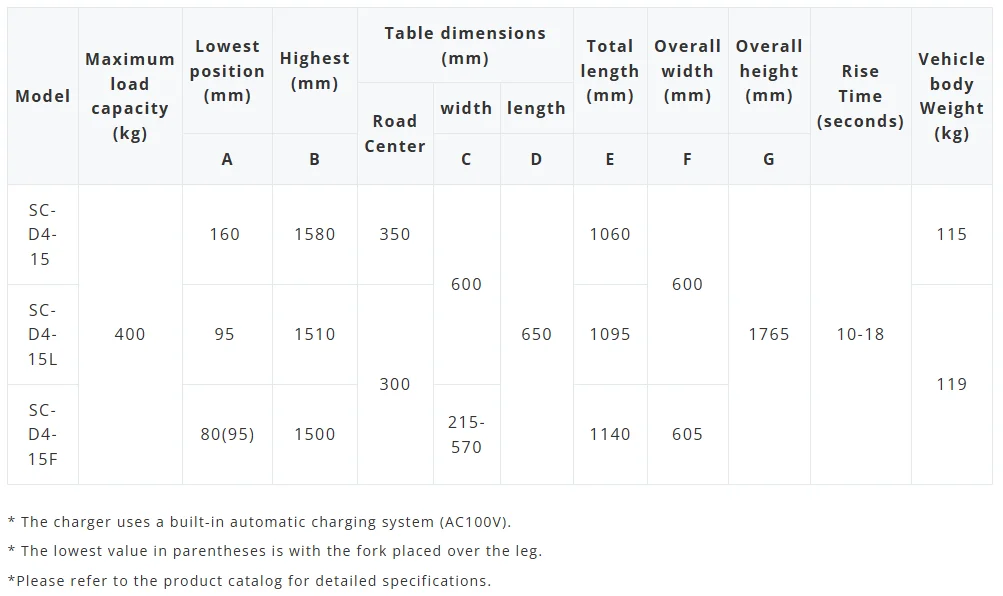Click the 605 overall width value
1003x596 pixels.
687,434
